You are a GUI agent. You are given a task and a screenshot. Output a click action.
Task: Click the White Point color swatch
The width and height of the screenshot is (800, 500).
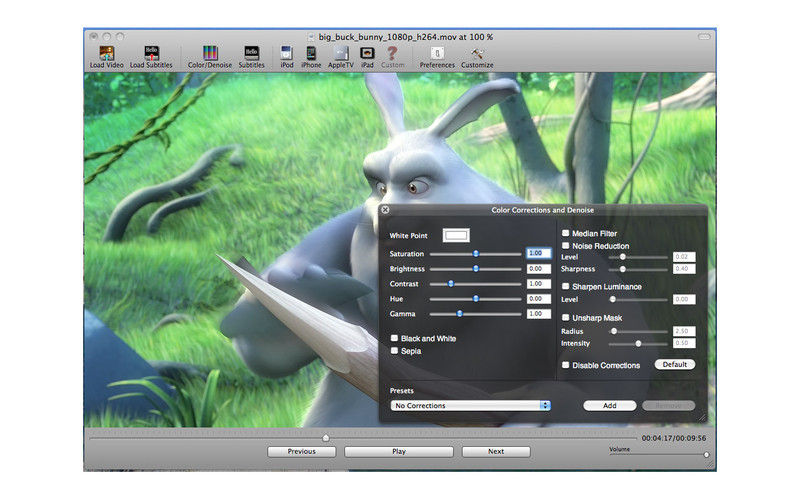pos(456,235)
